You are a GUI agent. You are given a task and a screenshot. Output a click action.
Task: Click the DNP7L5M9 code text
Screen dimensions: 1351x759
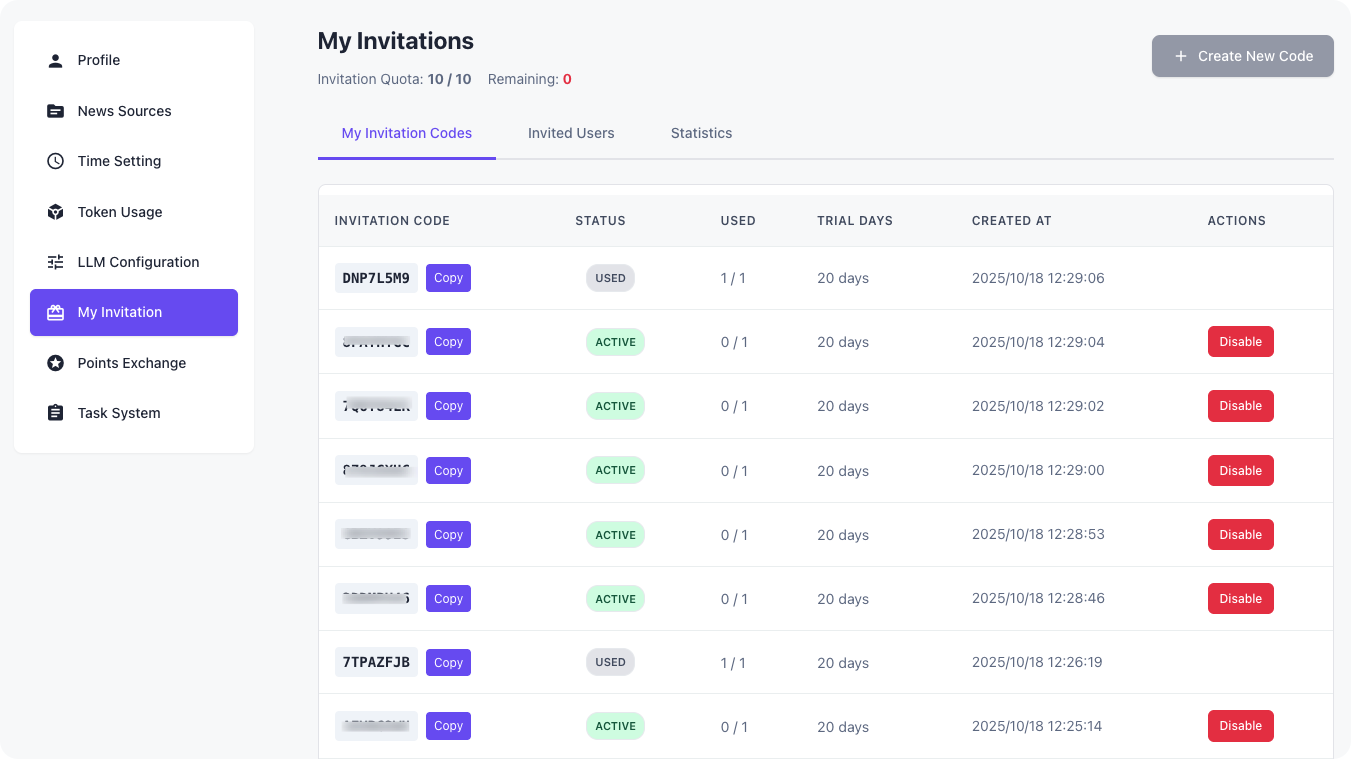[x=376, y=278]
